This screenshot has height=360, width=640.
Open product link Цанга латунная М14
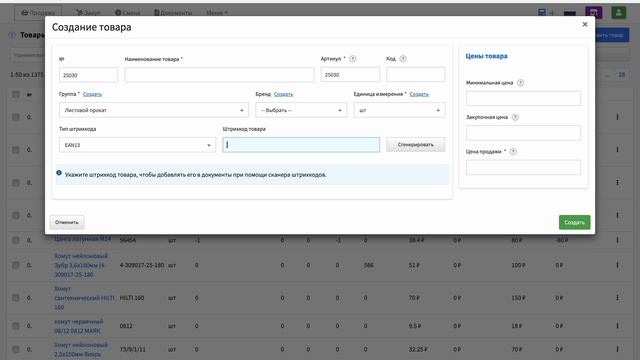(x=82, y=239)
